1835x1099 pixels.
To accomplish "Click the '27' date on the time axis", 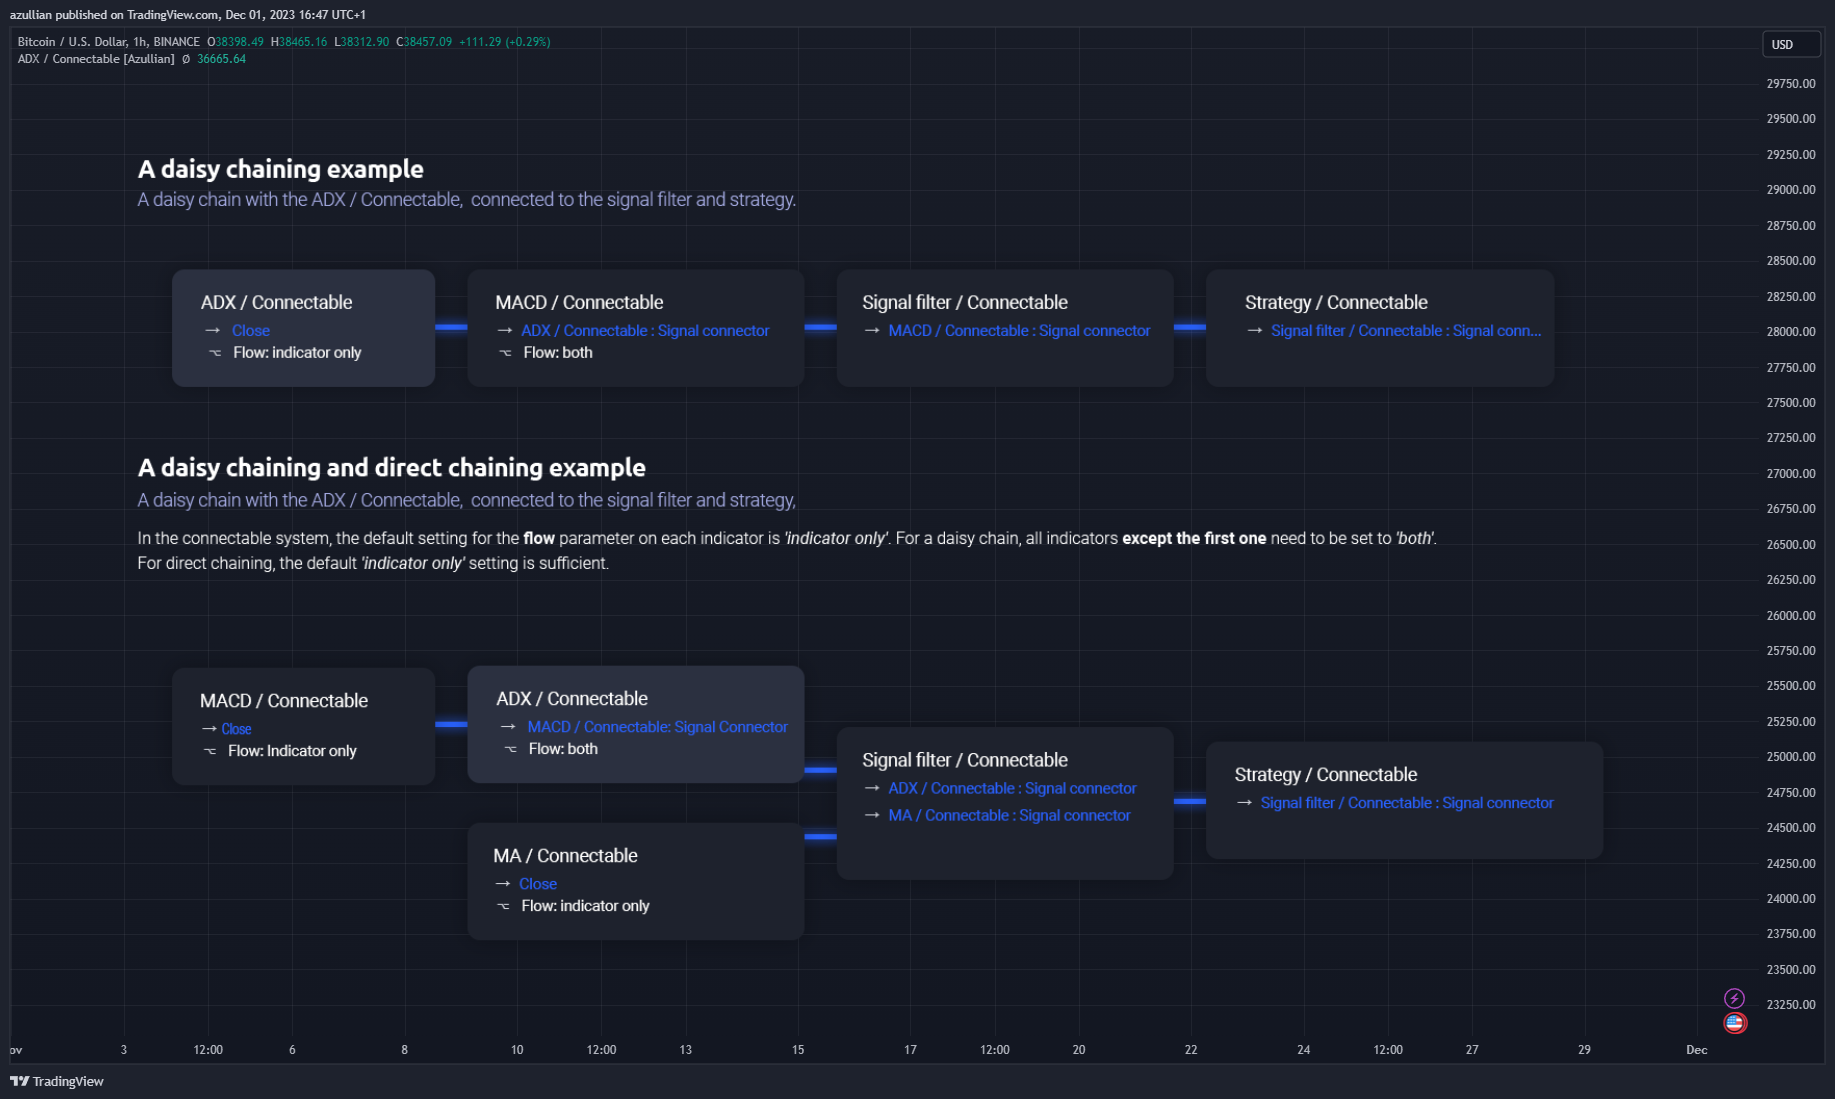I will pyautogui.click(x=1472, y=1050).
